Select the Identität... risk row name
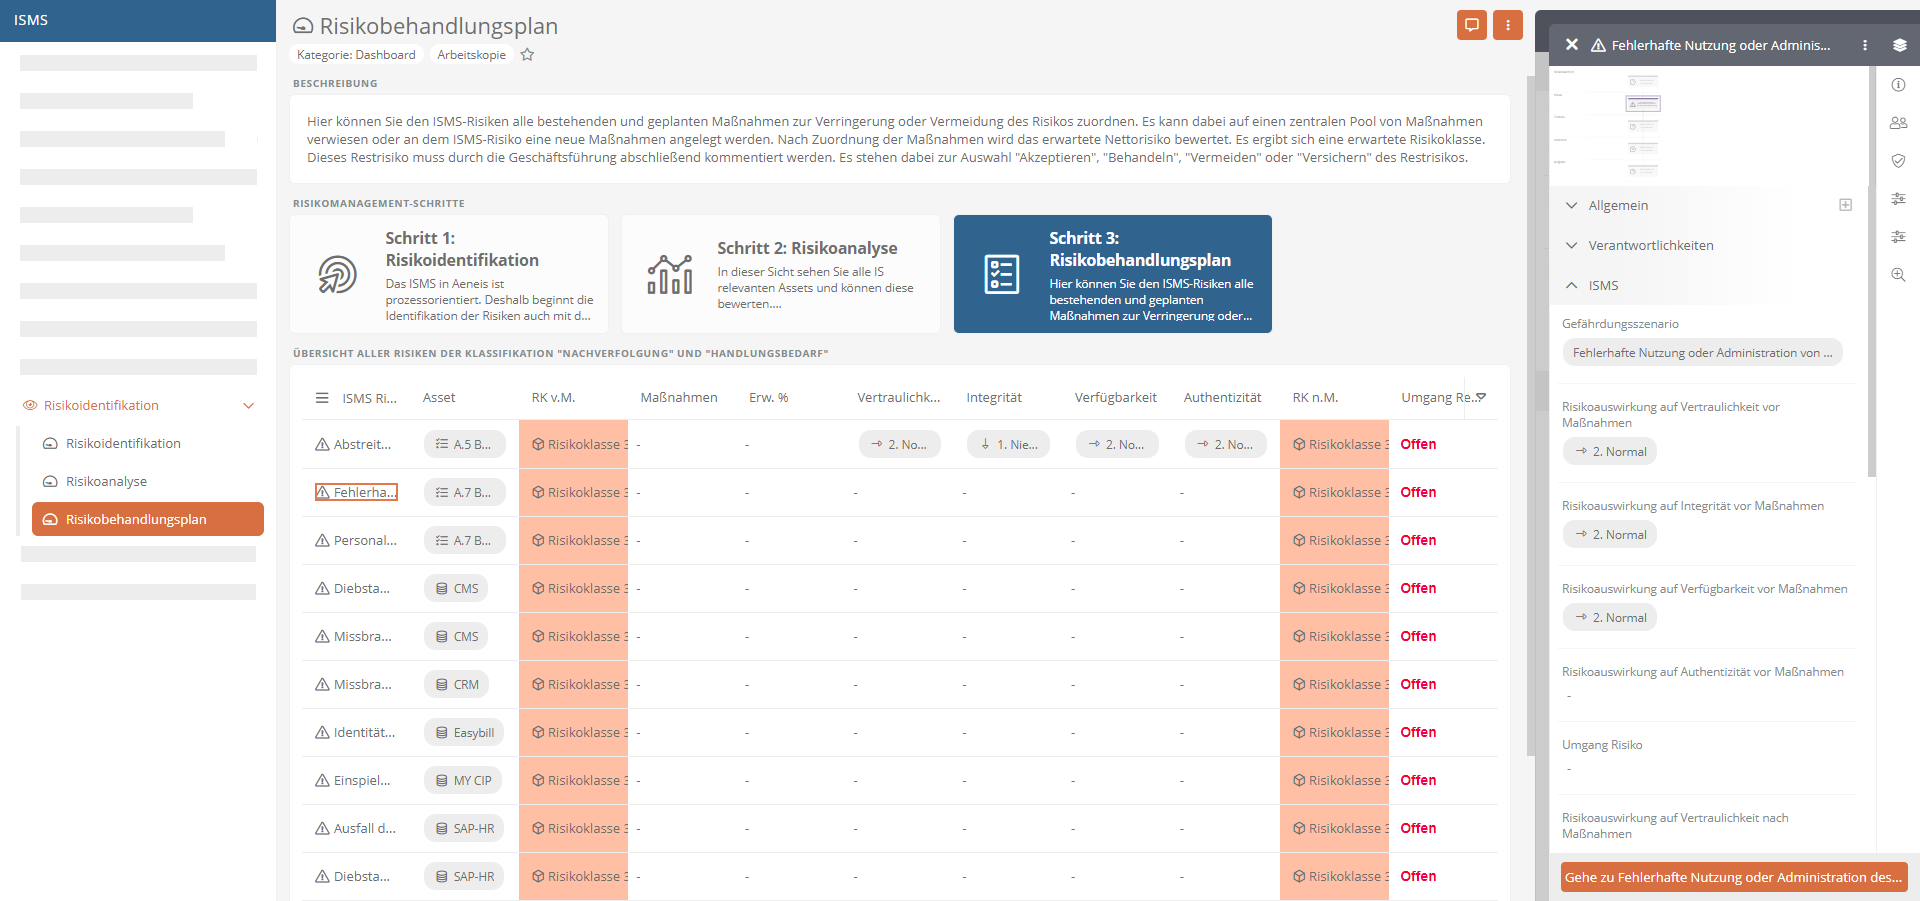This screenshot has width=1920, height=901. tap(364, 733)
